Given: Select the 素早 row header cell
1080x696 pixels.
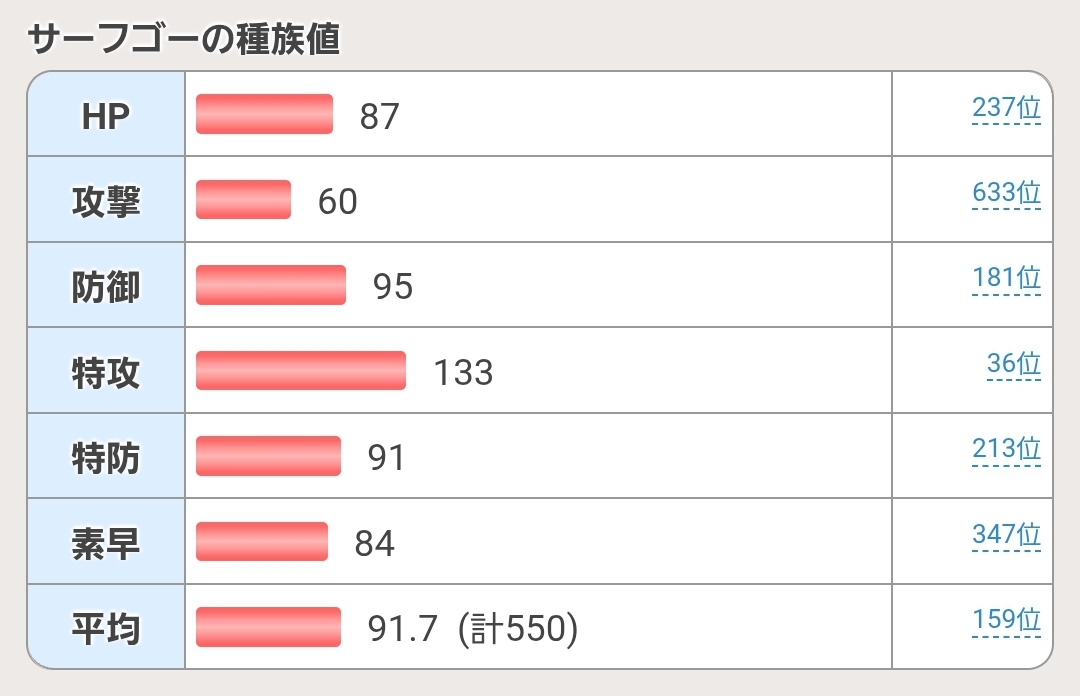Looking at the screenshot, I should [x=106, y=544].
